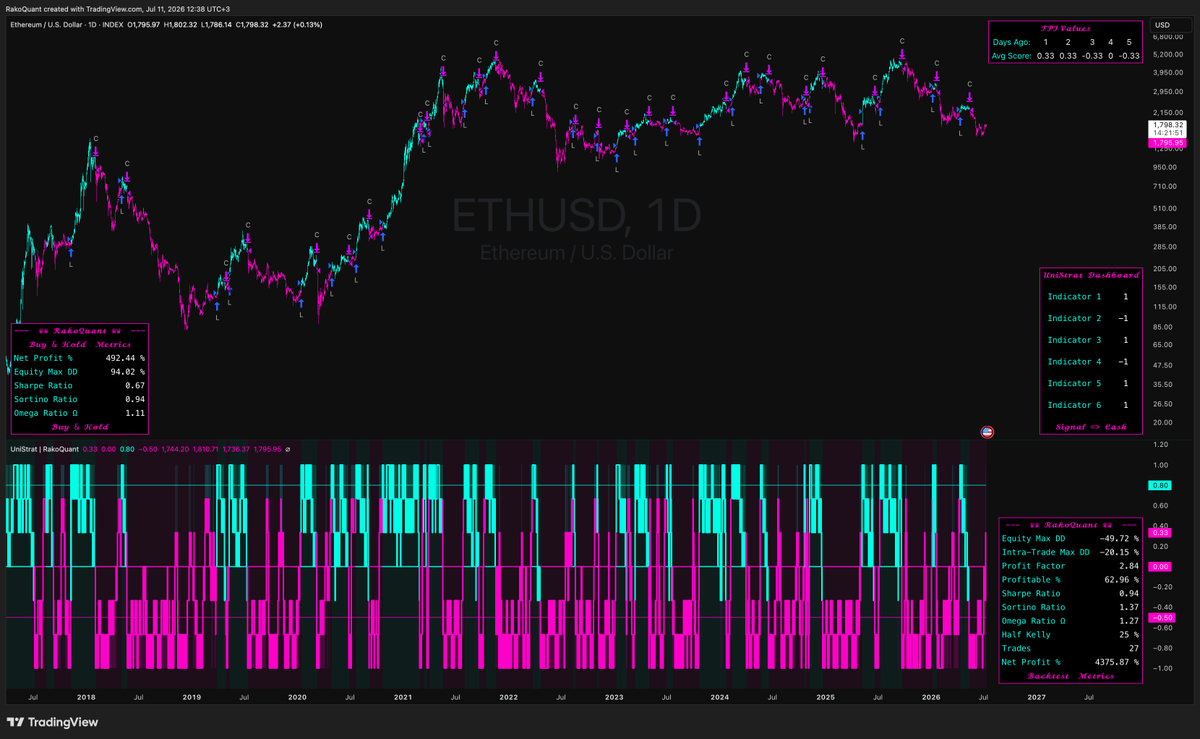
Task: Click the 2020 label on the time axis
Action: point(297,697)
